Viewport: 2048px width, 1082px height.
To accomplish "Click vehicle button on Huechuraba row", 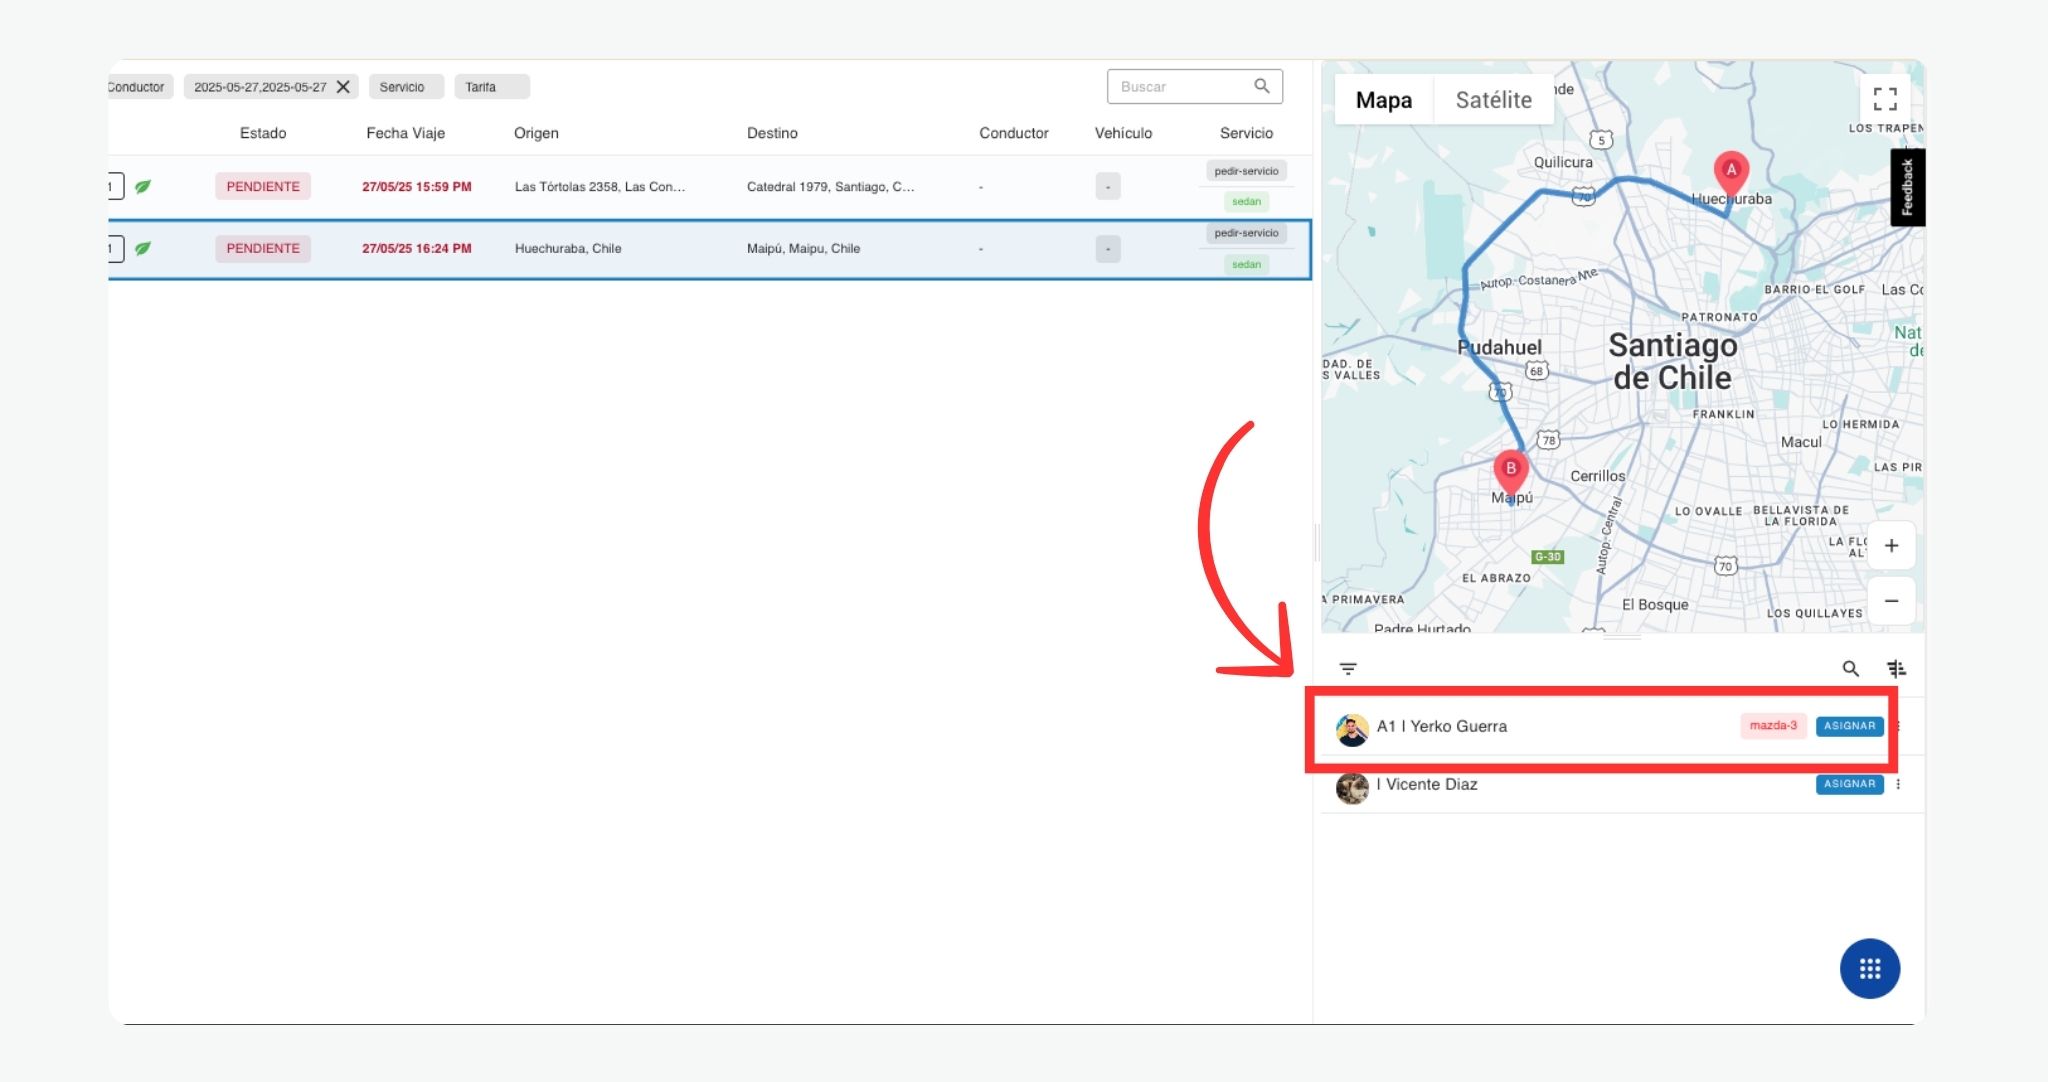I will pyautogui.click(x=1108, y=249).
